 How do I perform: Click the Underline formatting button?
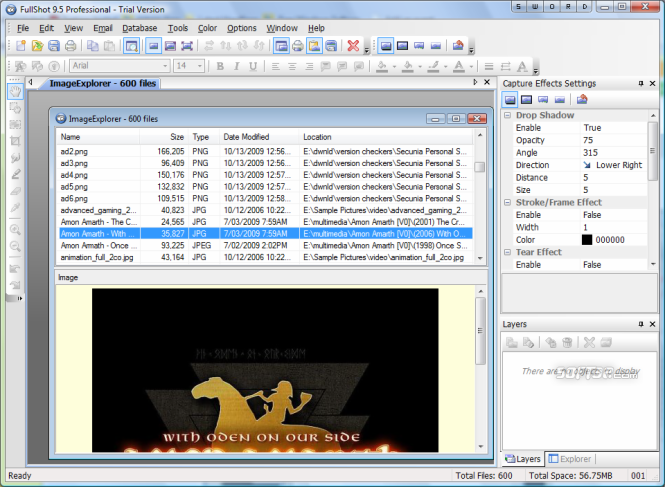coord(253,66)
